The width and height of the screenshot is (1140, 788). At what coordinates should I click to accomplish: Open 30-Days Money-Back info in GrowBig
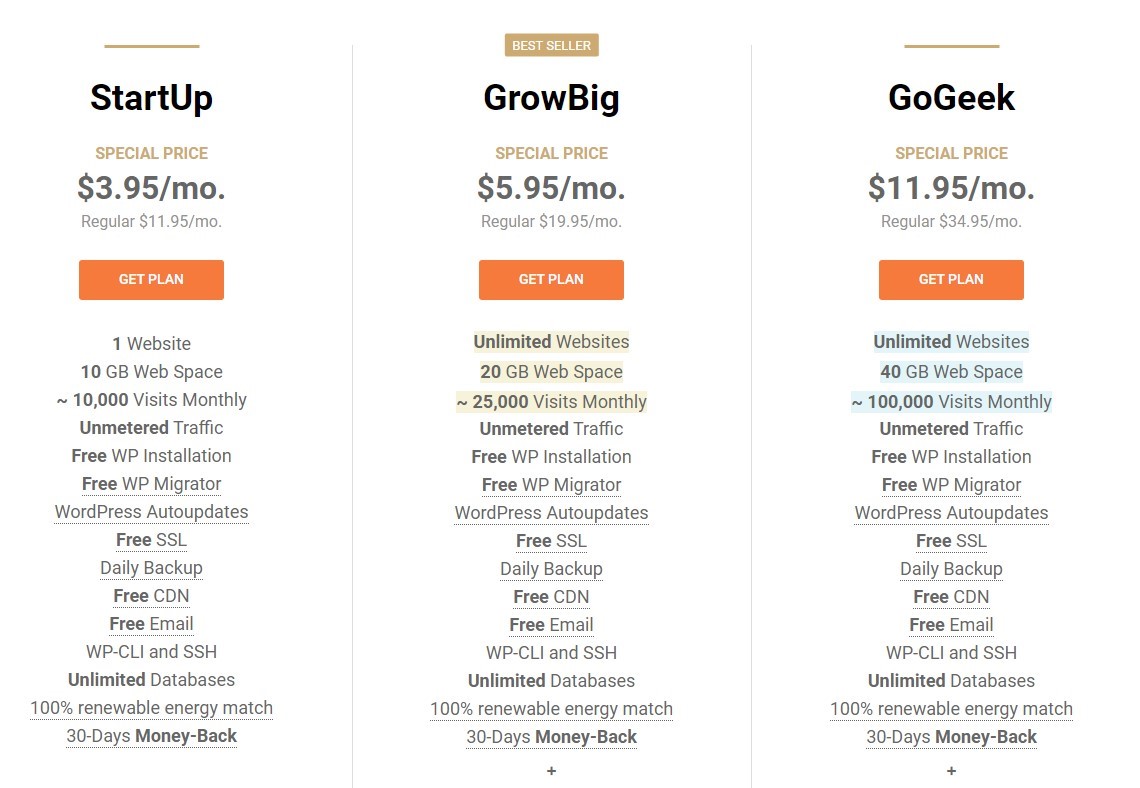click(551, 737)
